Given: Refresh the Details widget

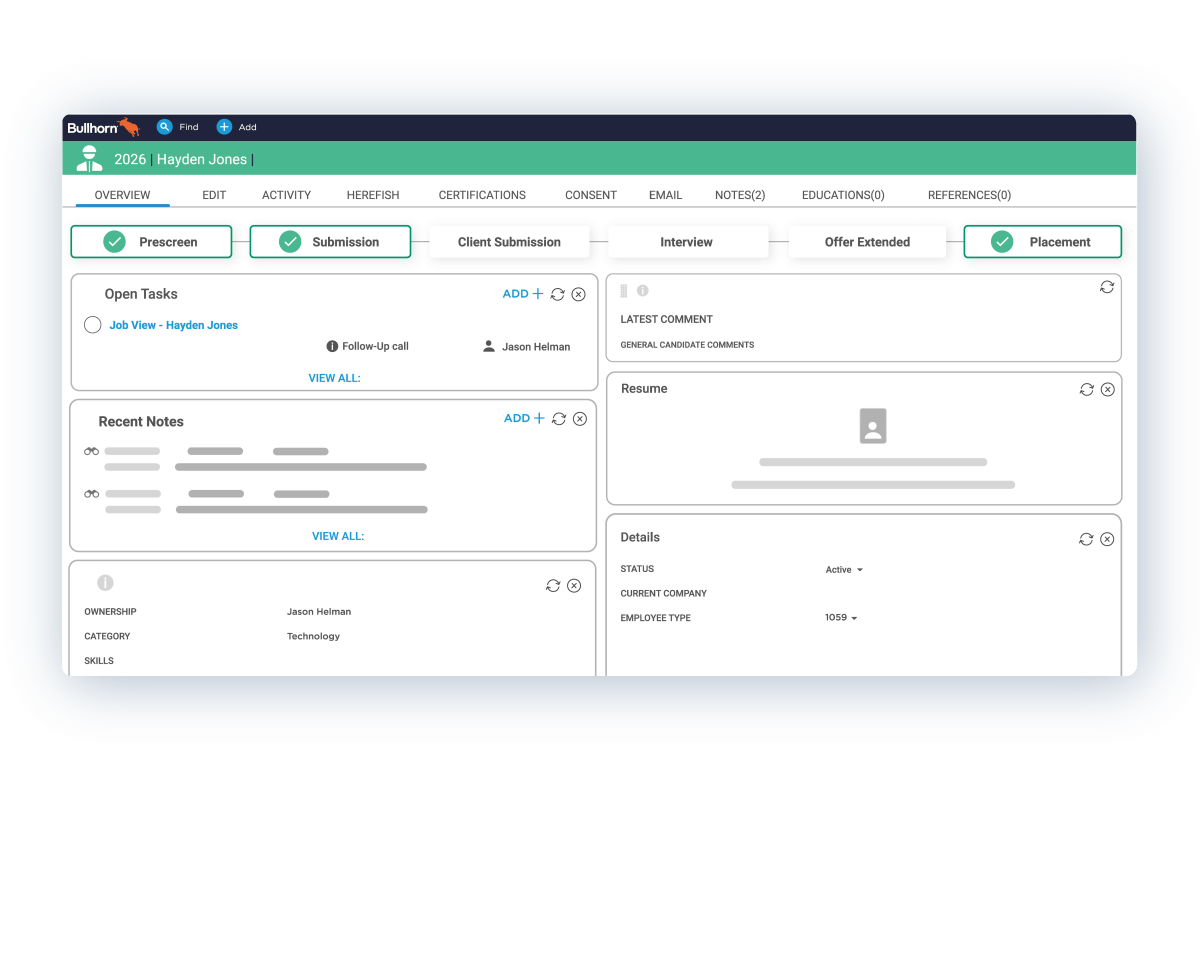Looking at the screenshot, I should click(x=1086, y=538).
